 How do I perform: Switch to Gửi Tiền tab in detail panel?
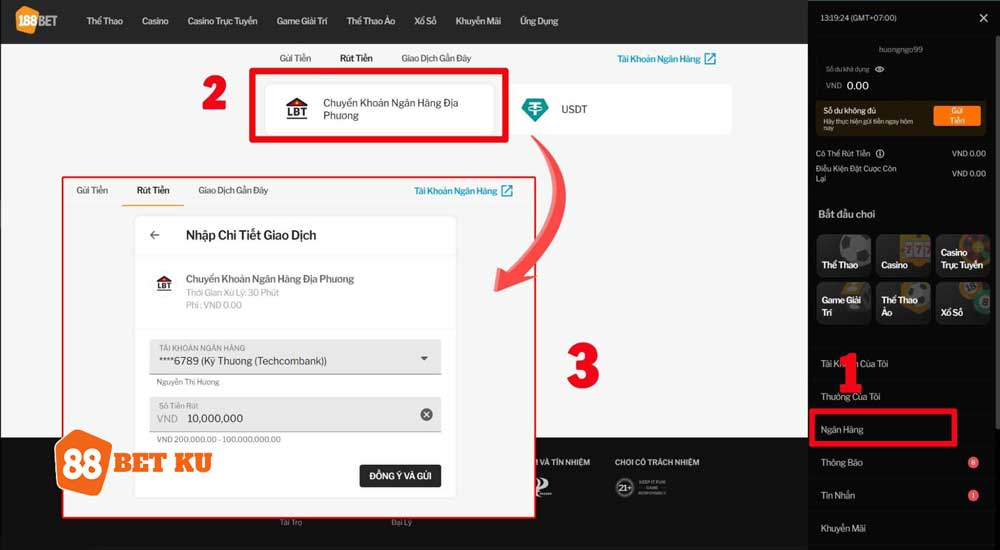coord(92,190)
